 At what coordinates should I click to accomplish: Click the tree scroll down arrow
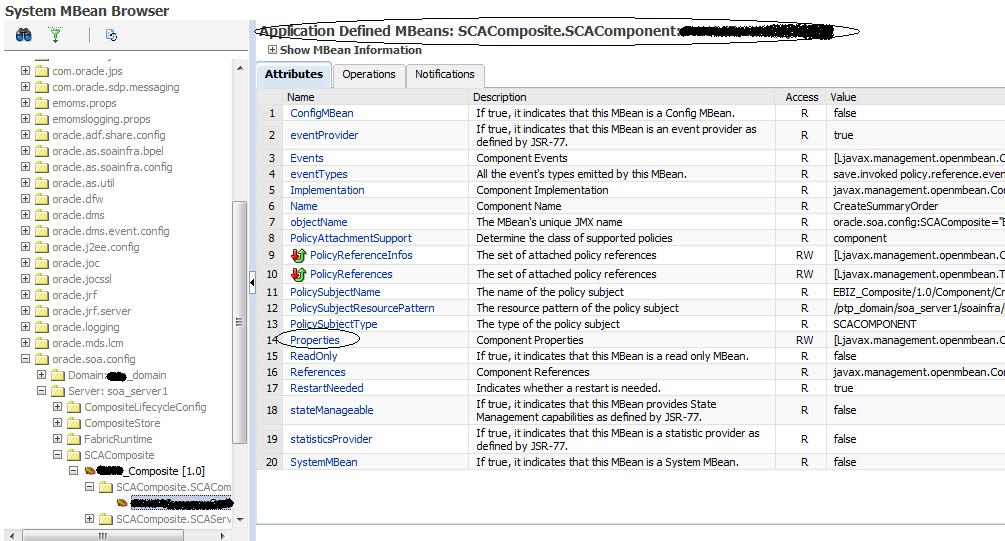click(x=240, y=519)
